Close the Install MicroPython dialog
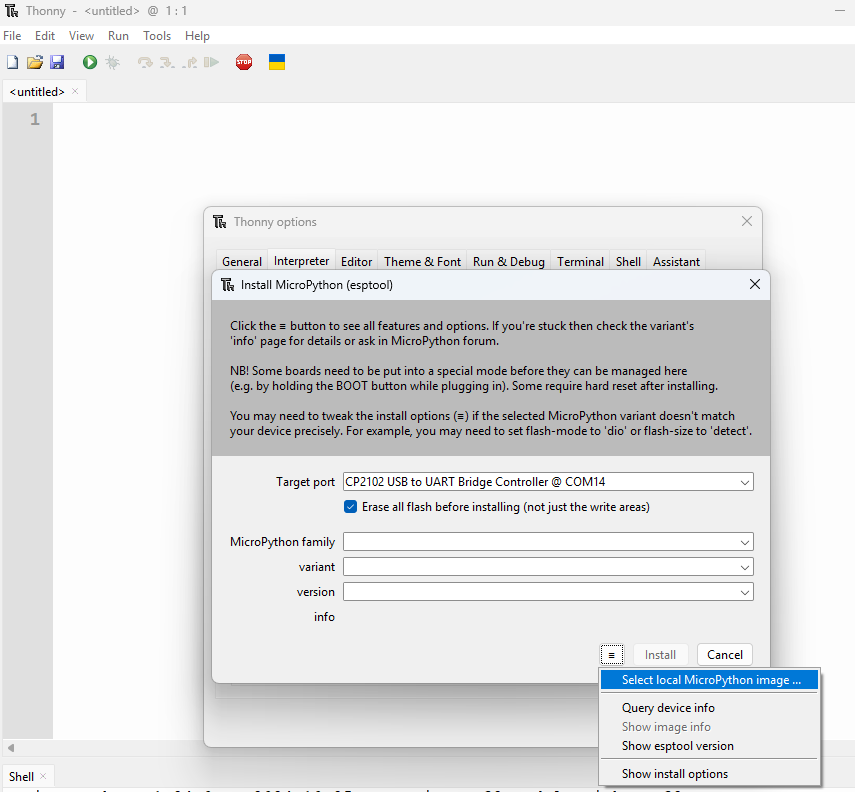This screenshot has width=855, height=792. click(755, 284)
